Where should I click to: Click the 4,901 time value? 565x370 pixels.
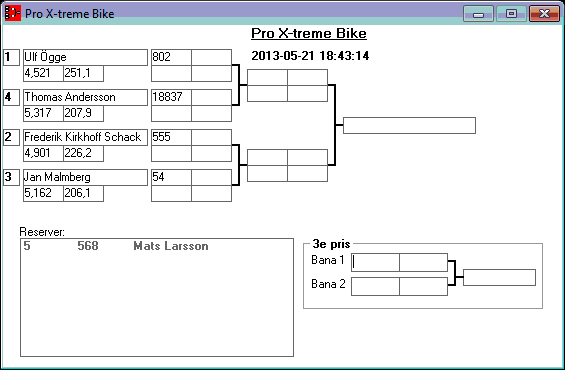(x=43, y=153)
